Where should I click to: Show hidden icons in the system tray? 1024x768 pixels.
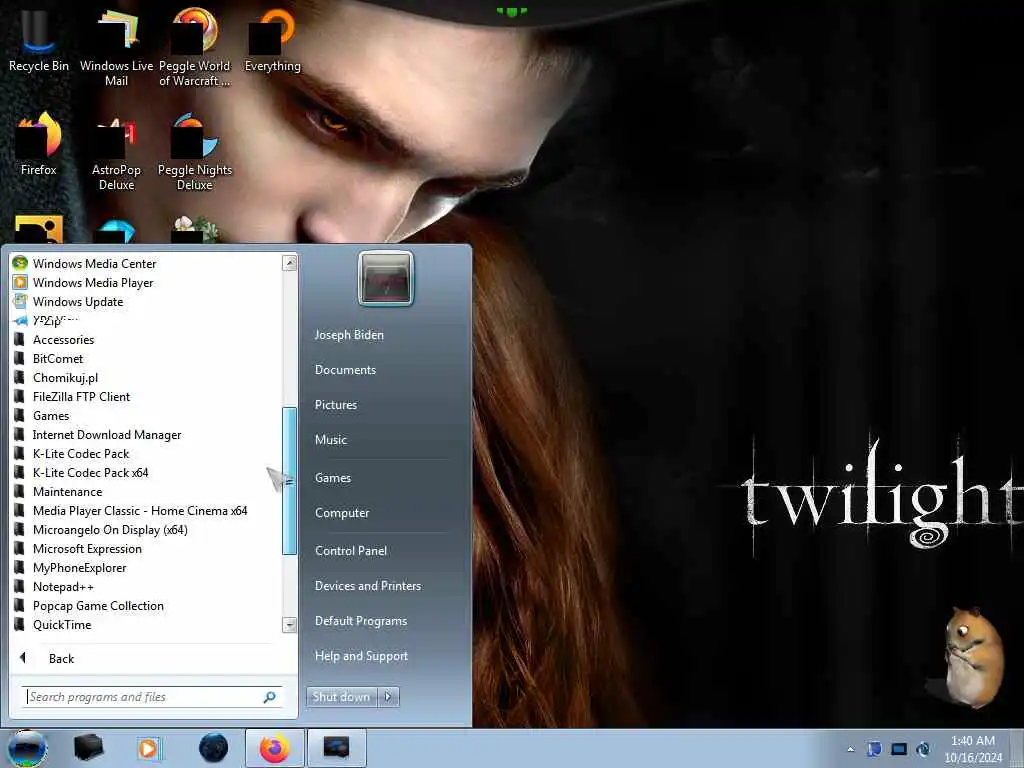[850, 749]
